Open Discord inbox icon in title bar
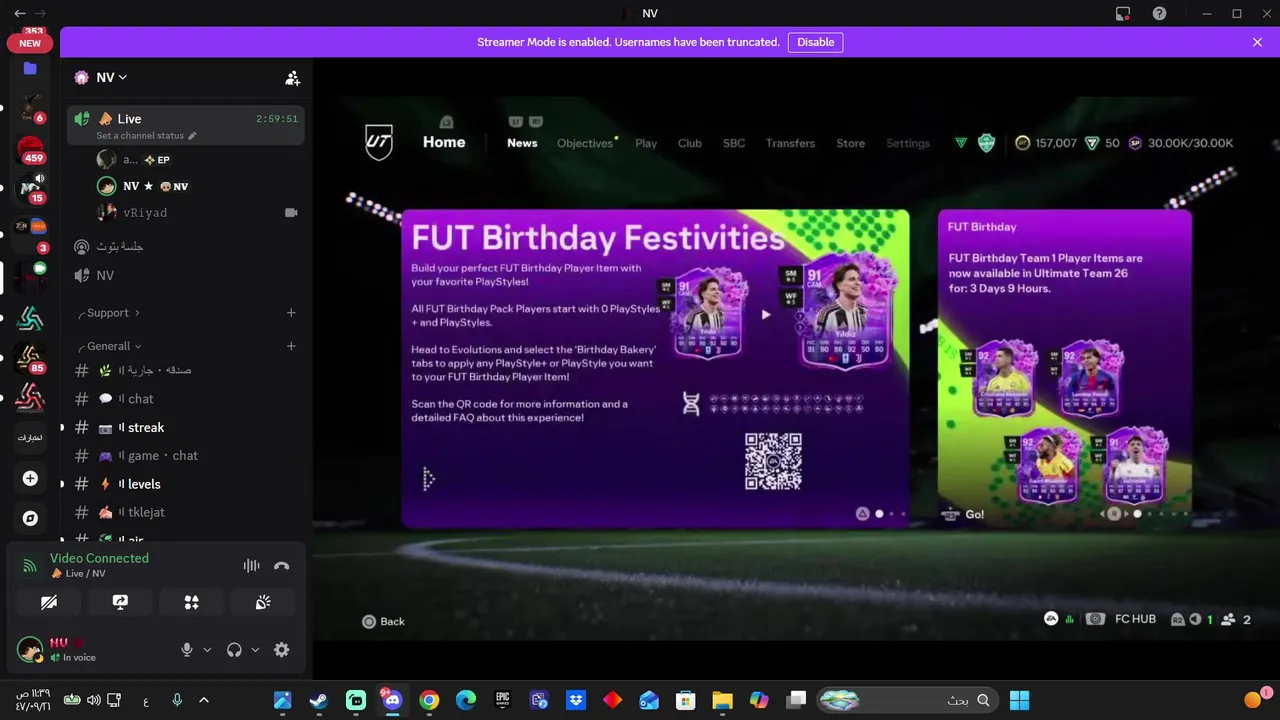This screenshot has height=720, width=1280. pos(1123,13)
